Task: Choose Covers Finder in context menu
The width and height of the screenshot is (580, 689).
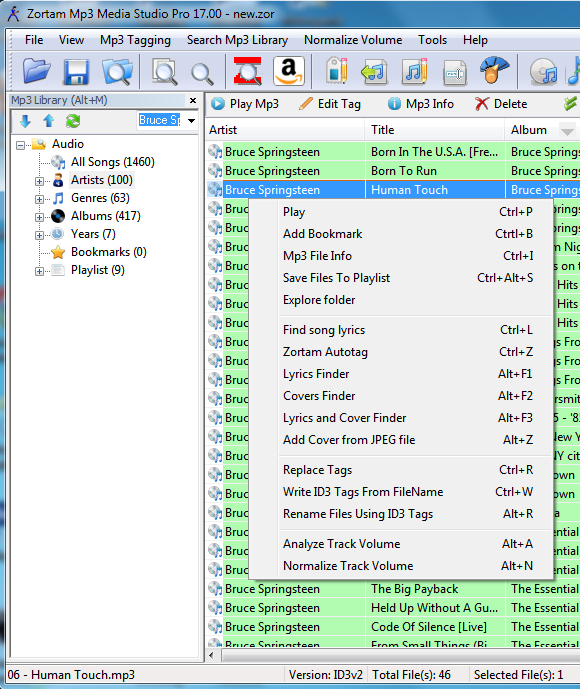Action: point(401,396)
